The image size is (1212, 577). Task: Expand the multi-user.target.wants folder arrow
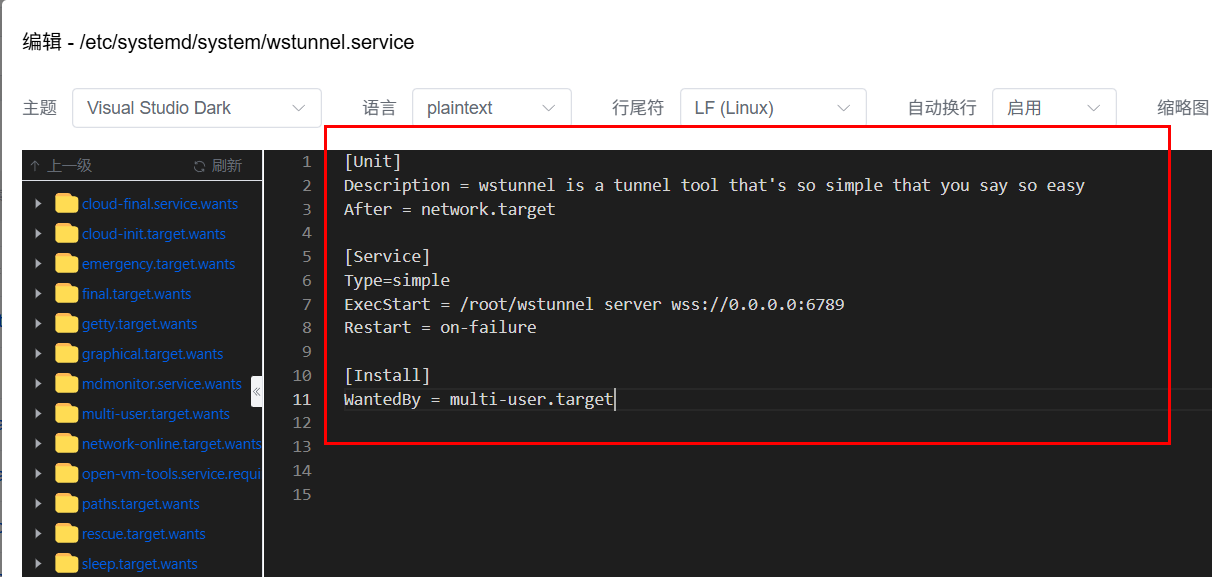coord(38,414)
